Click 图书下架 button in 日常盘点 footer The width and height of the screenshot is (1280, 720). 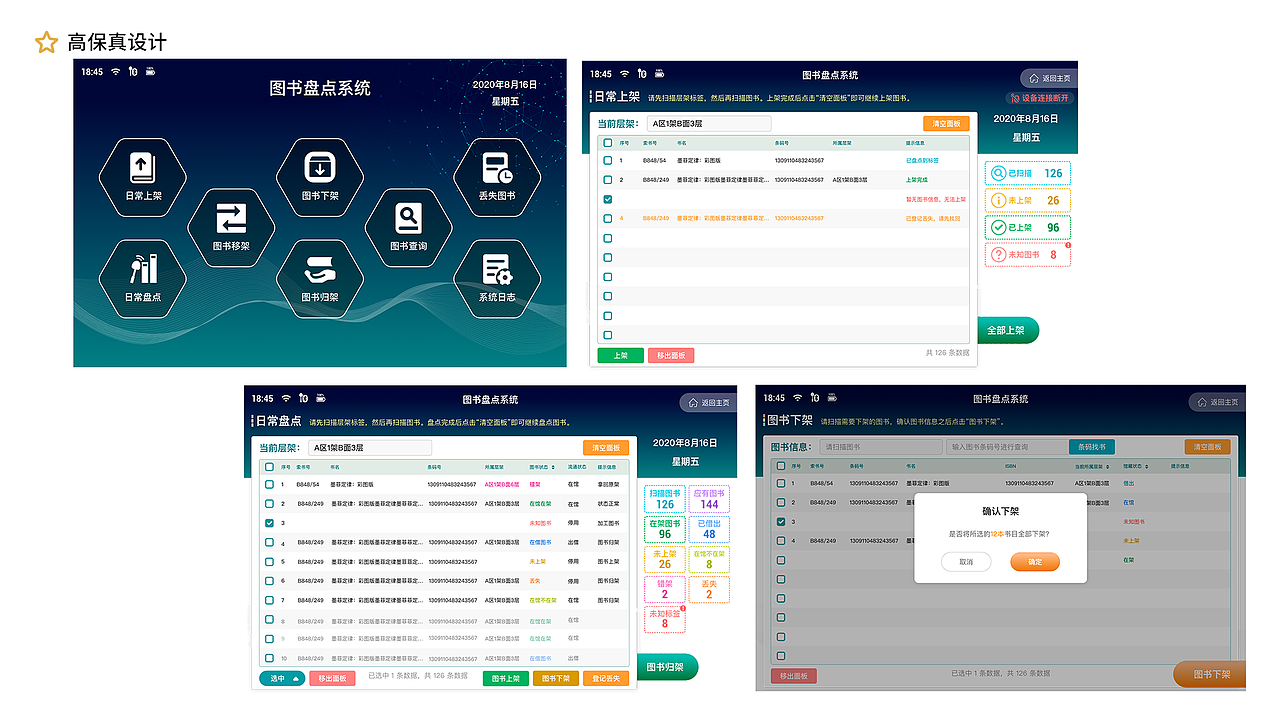click(x=556, y=678)
